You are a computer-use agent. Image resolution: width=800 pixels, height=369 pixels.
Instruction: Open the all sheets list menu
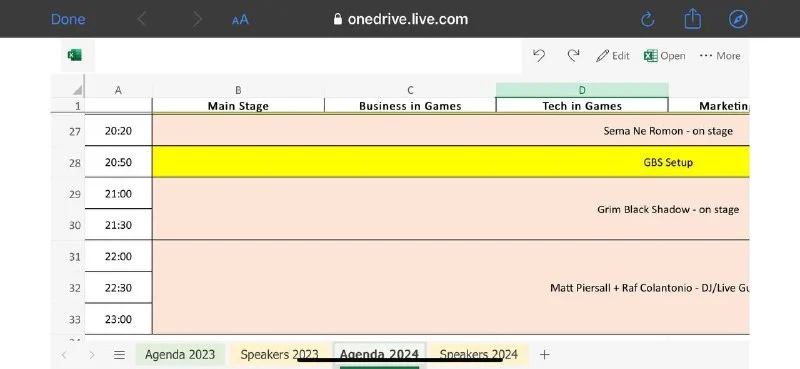(x=119, y=355)
